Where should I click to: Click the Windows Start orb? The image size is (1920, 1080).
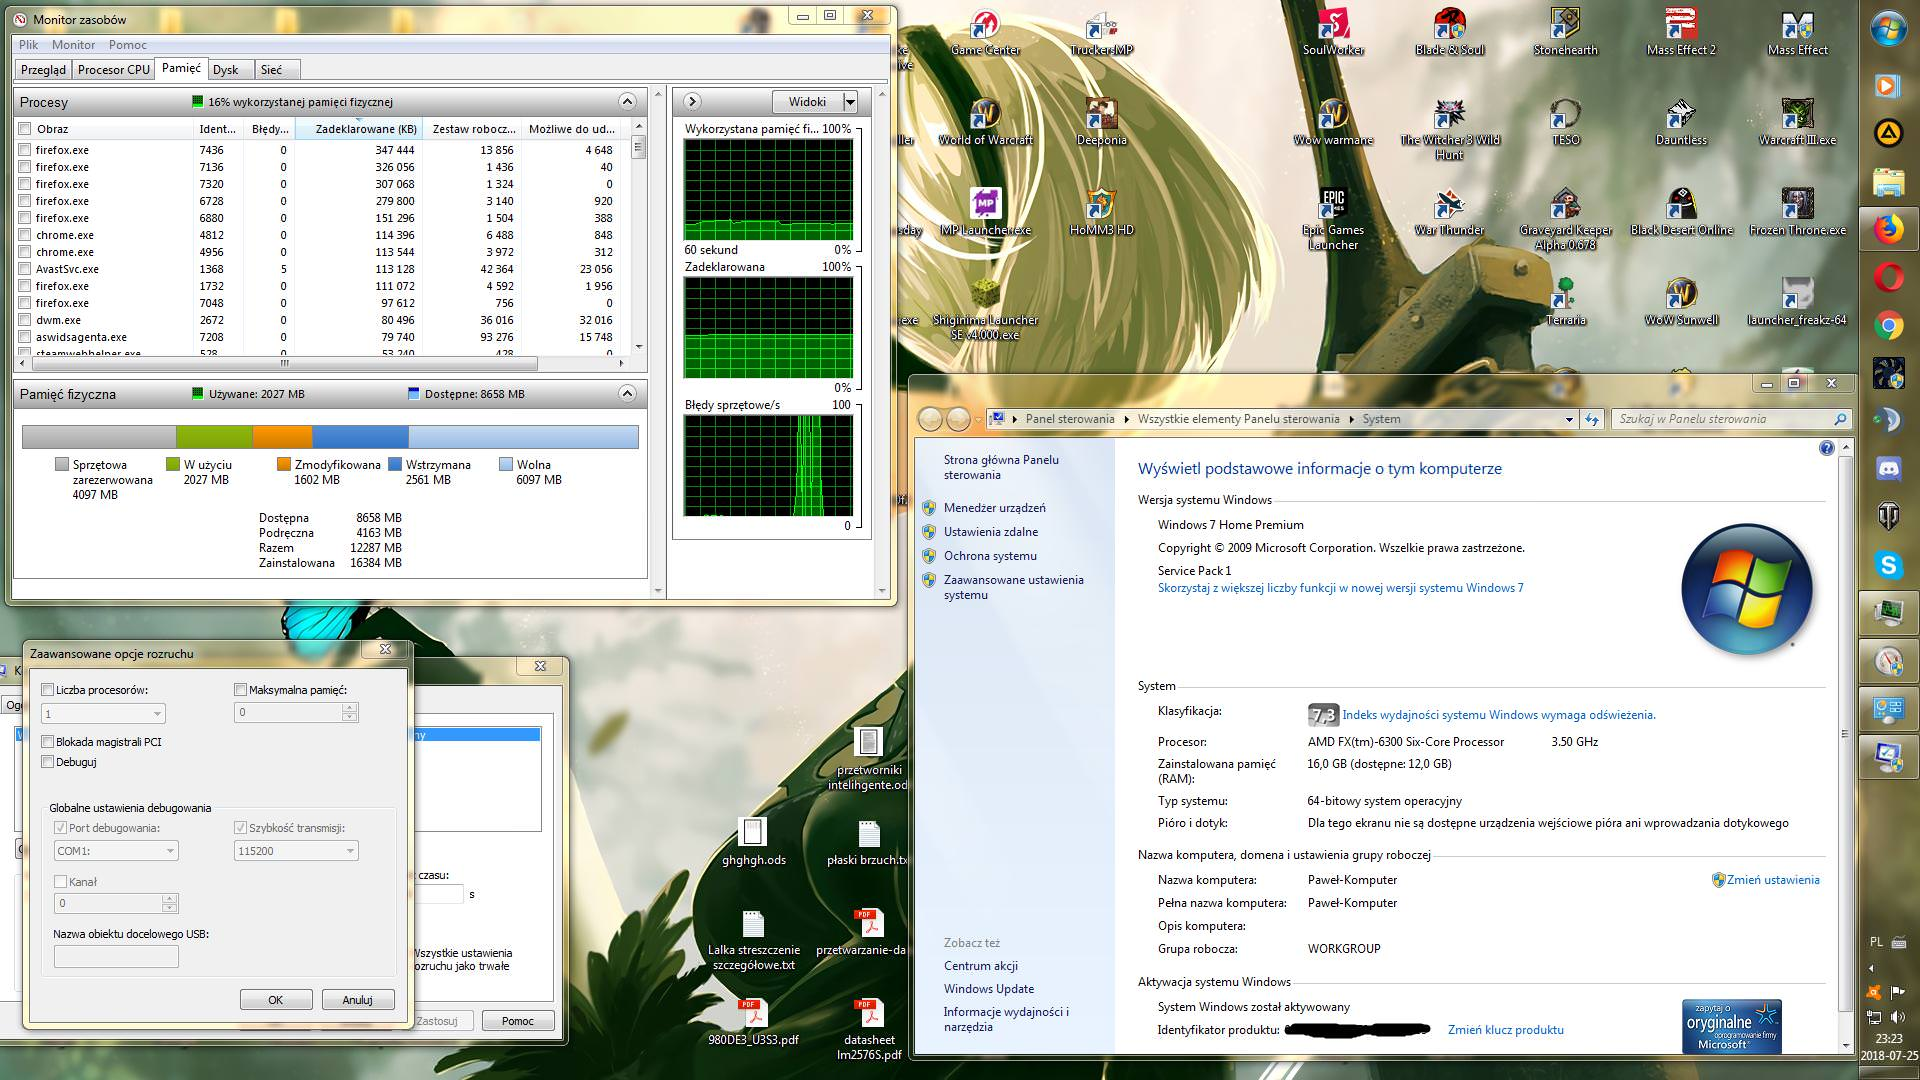pyautogui.click(x=1888, y=28)
